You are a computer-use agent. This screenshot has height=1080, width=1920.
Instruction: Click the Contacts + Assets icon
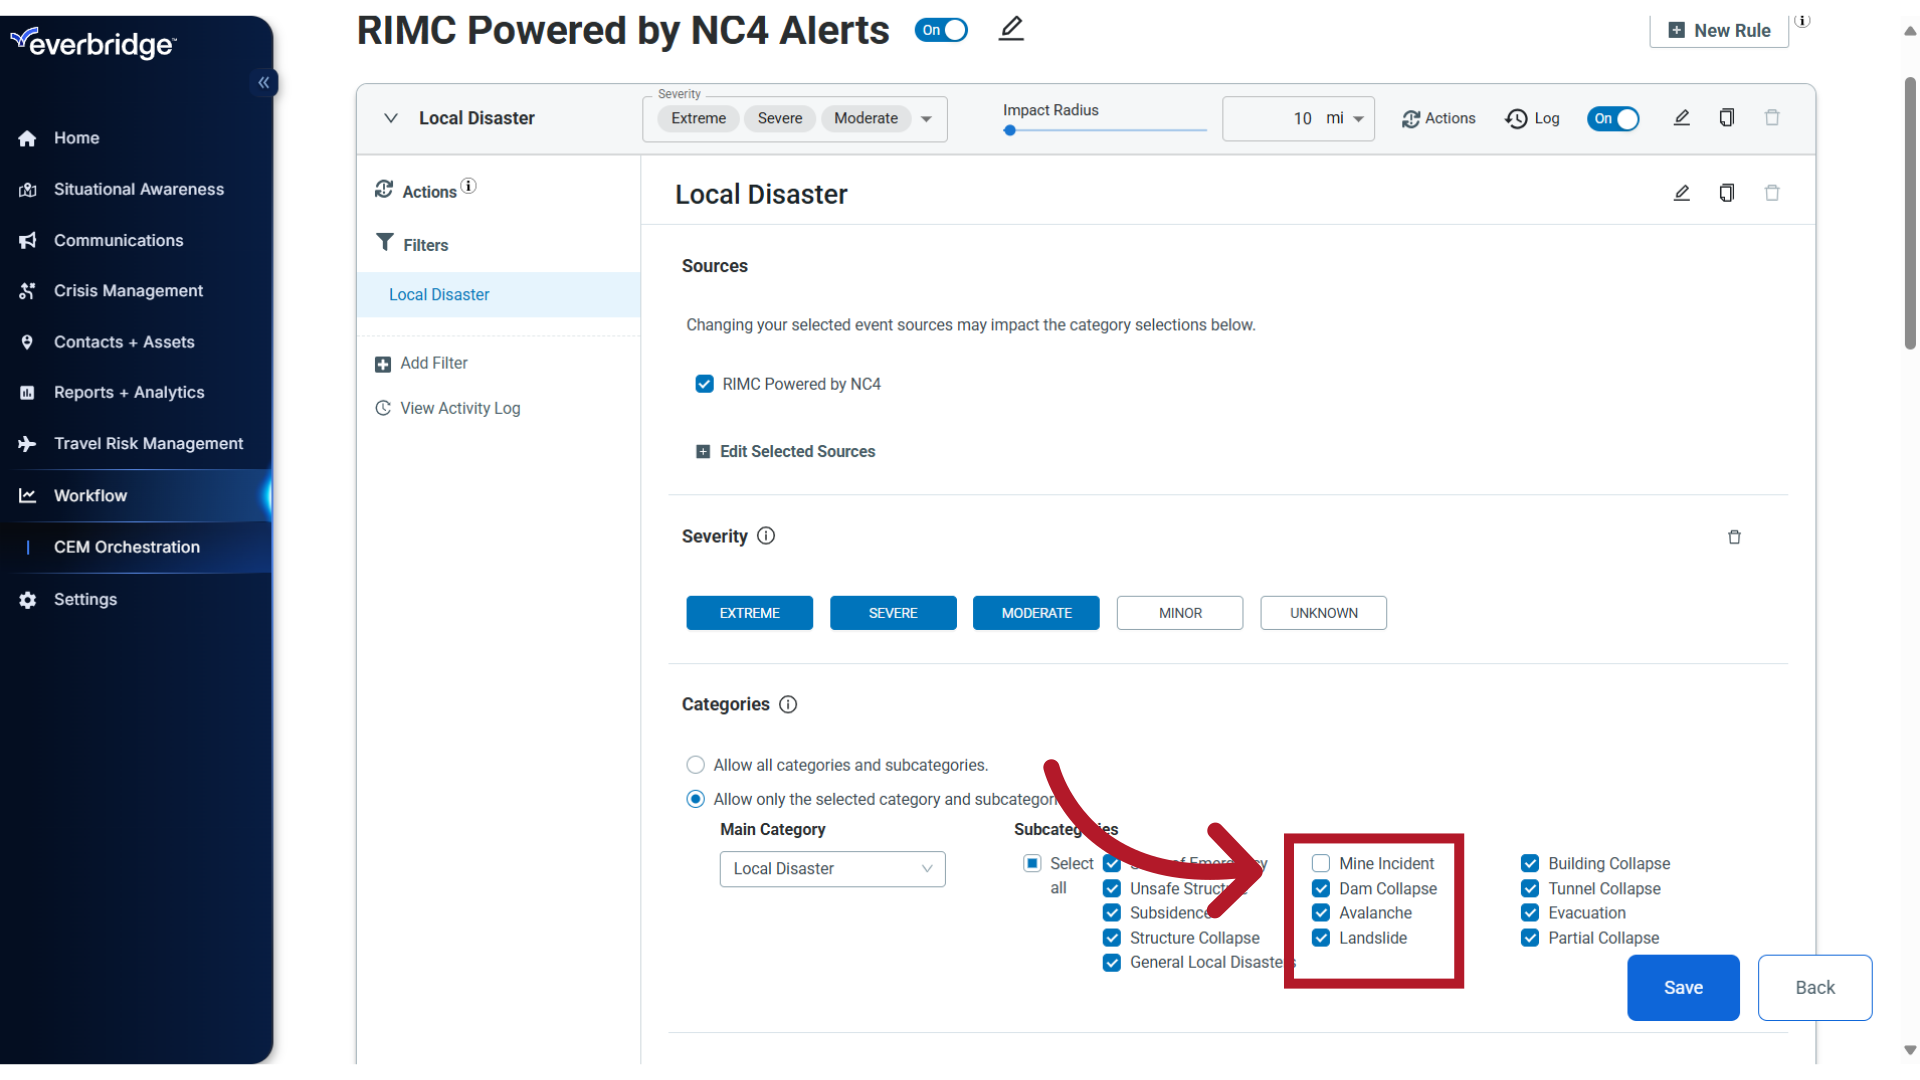point(28,342)
